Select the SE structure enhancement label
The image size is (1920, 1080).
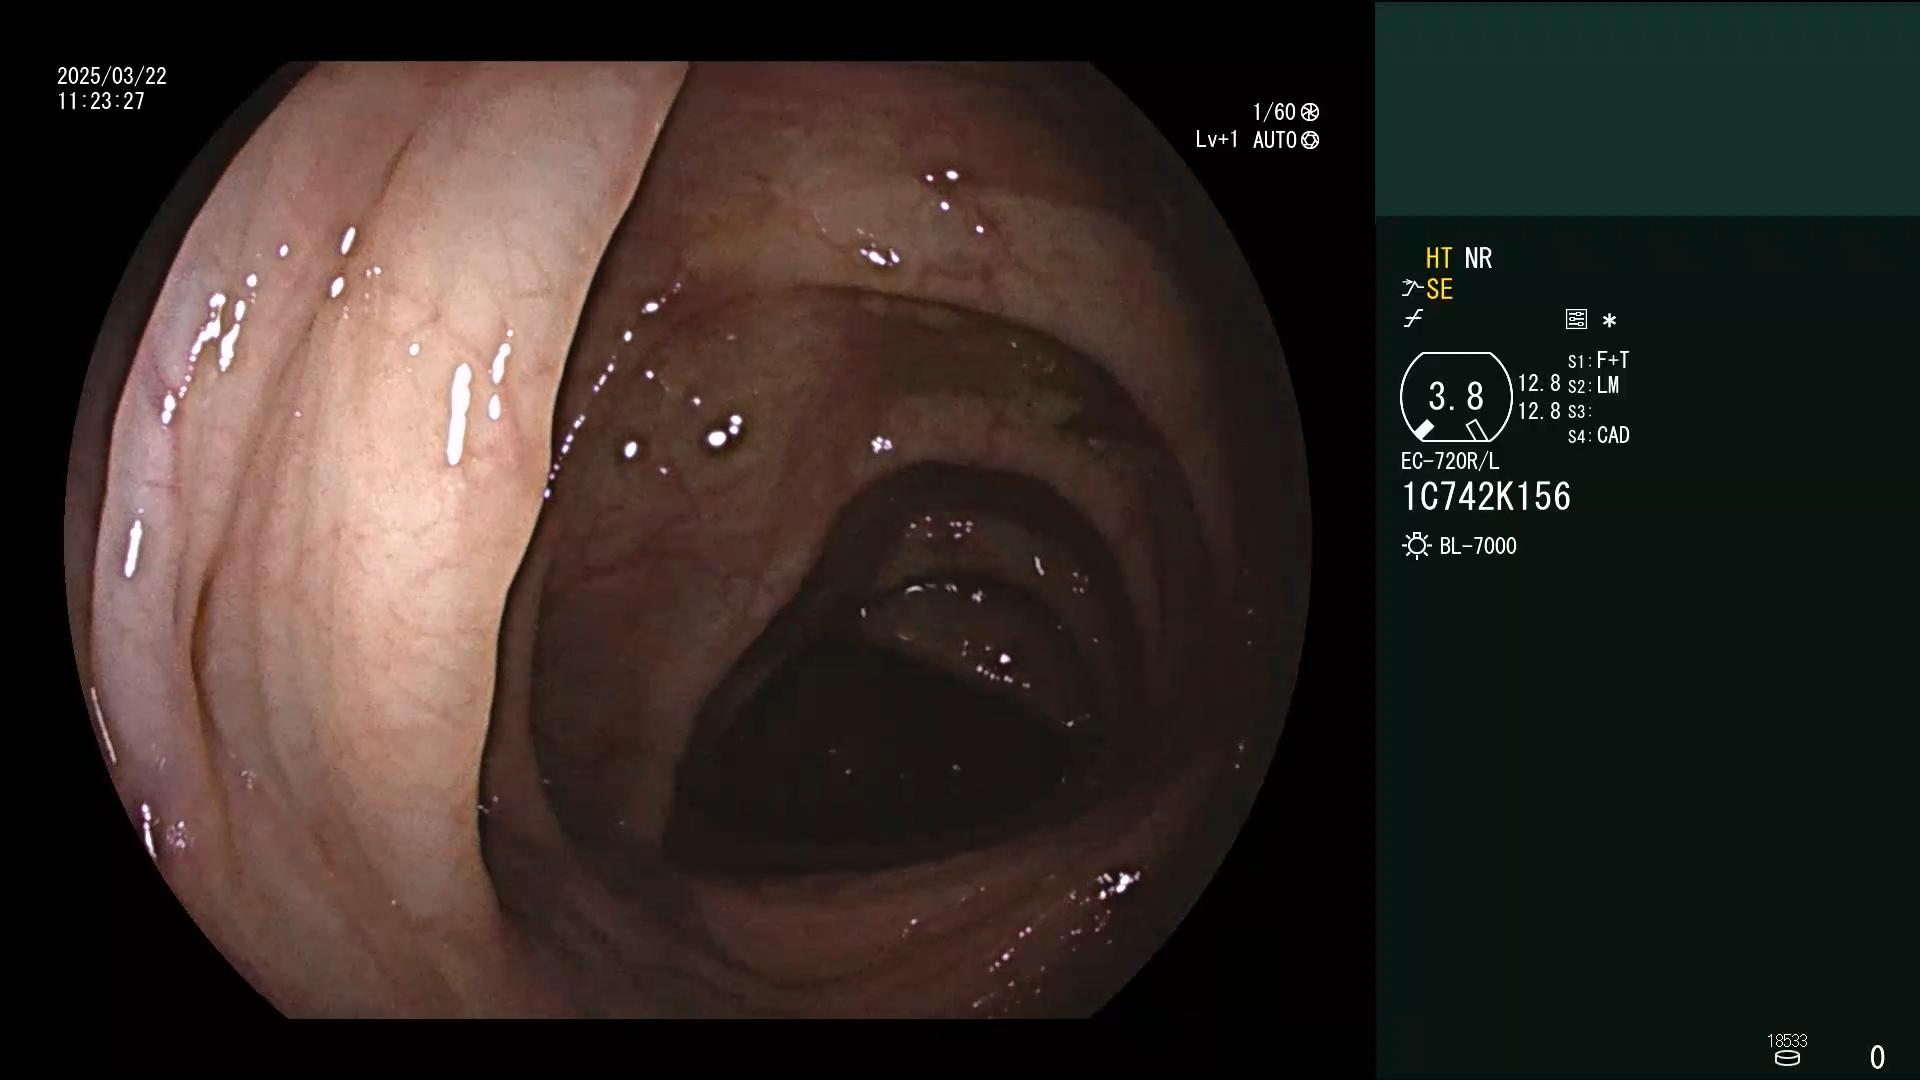point(1439,290)
